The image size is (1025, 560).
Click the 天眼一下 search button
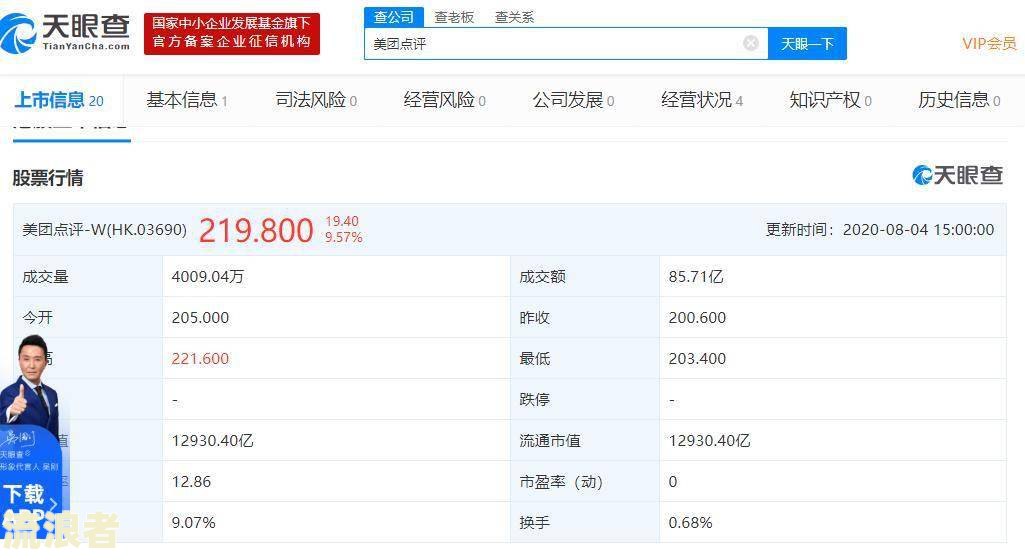(x=807, y=44)
